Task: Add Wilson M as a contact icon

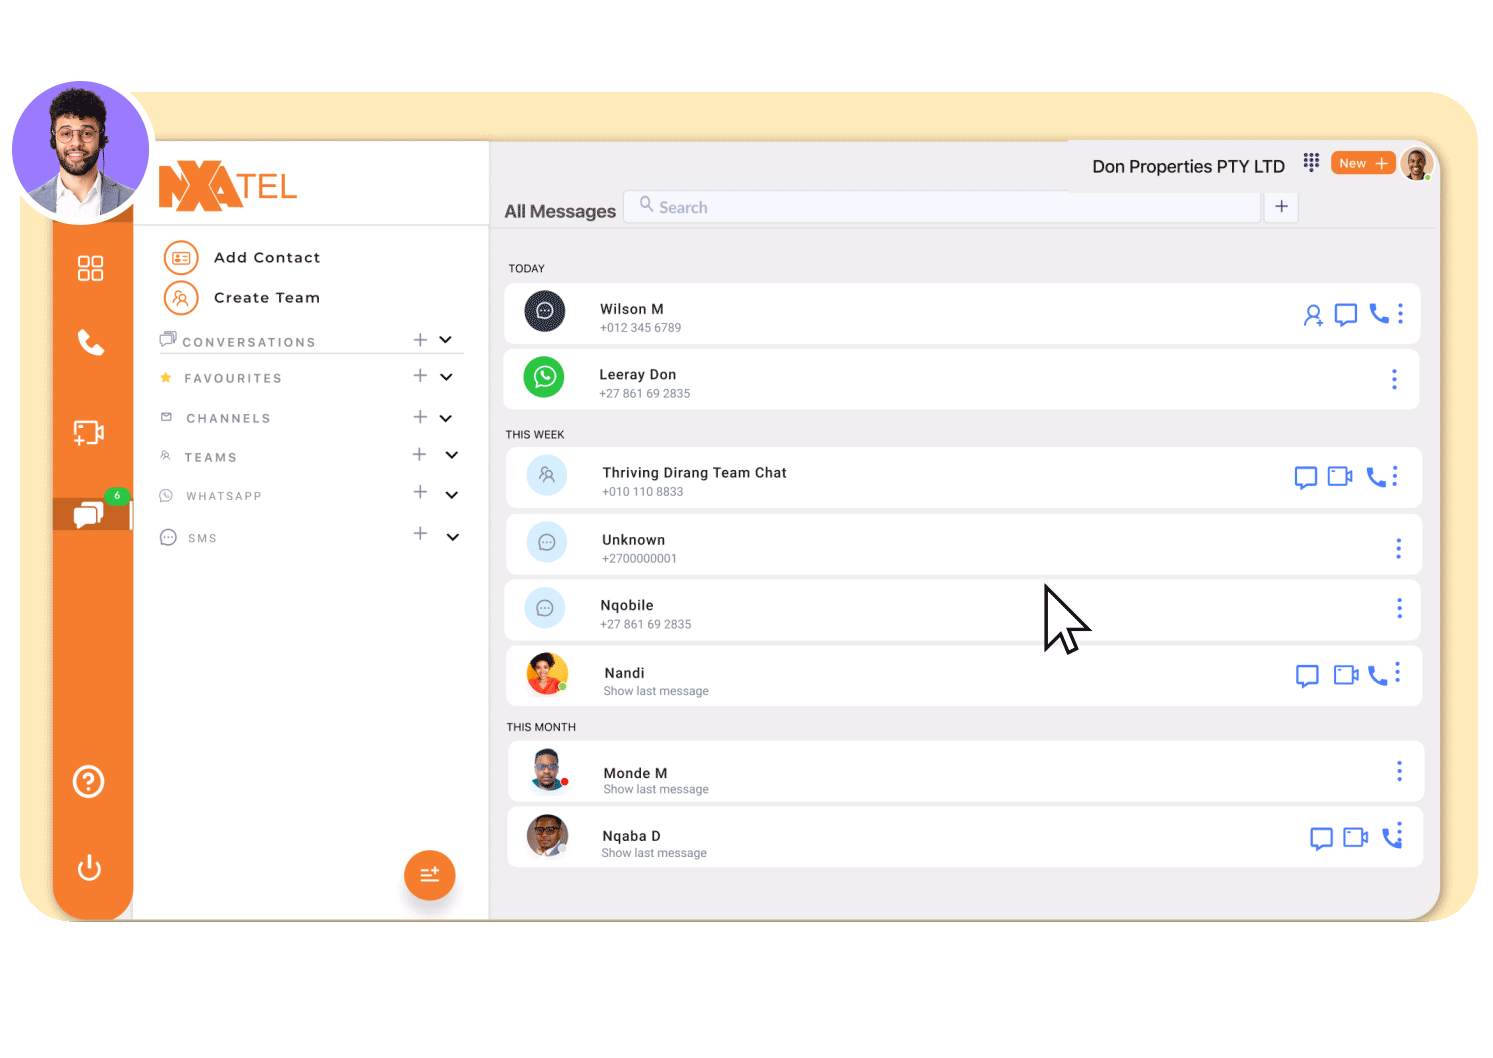Action: (1313, 315)
